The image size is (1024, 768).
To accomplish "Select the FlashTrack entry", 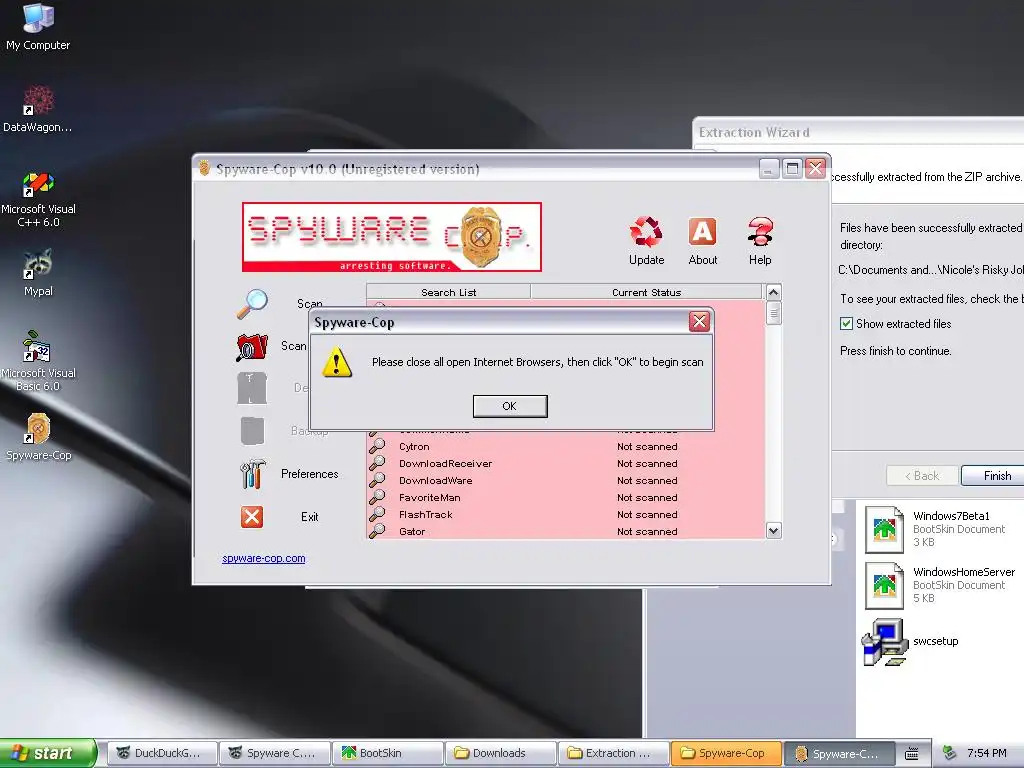I will (x=426, y=515).
